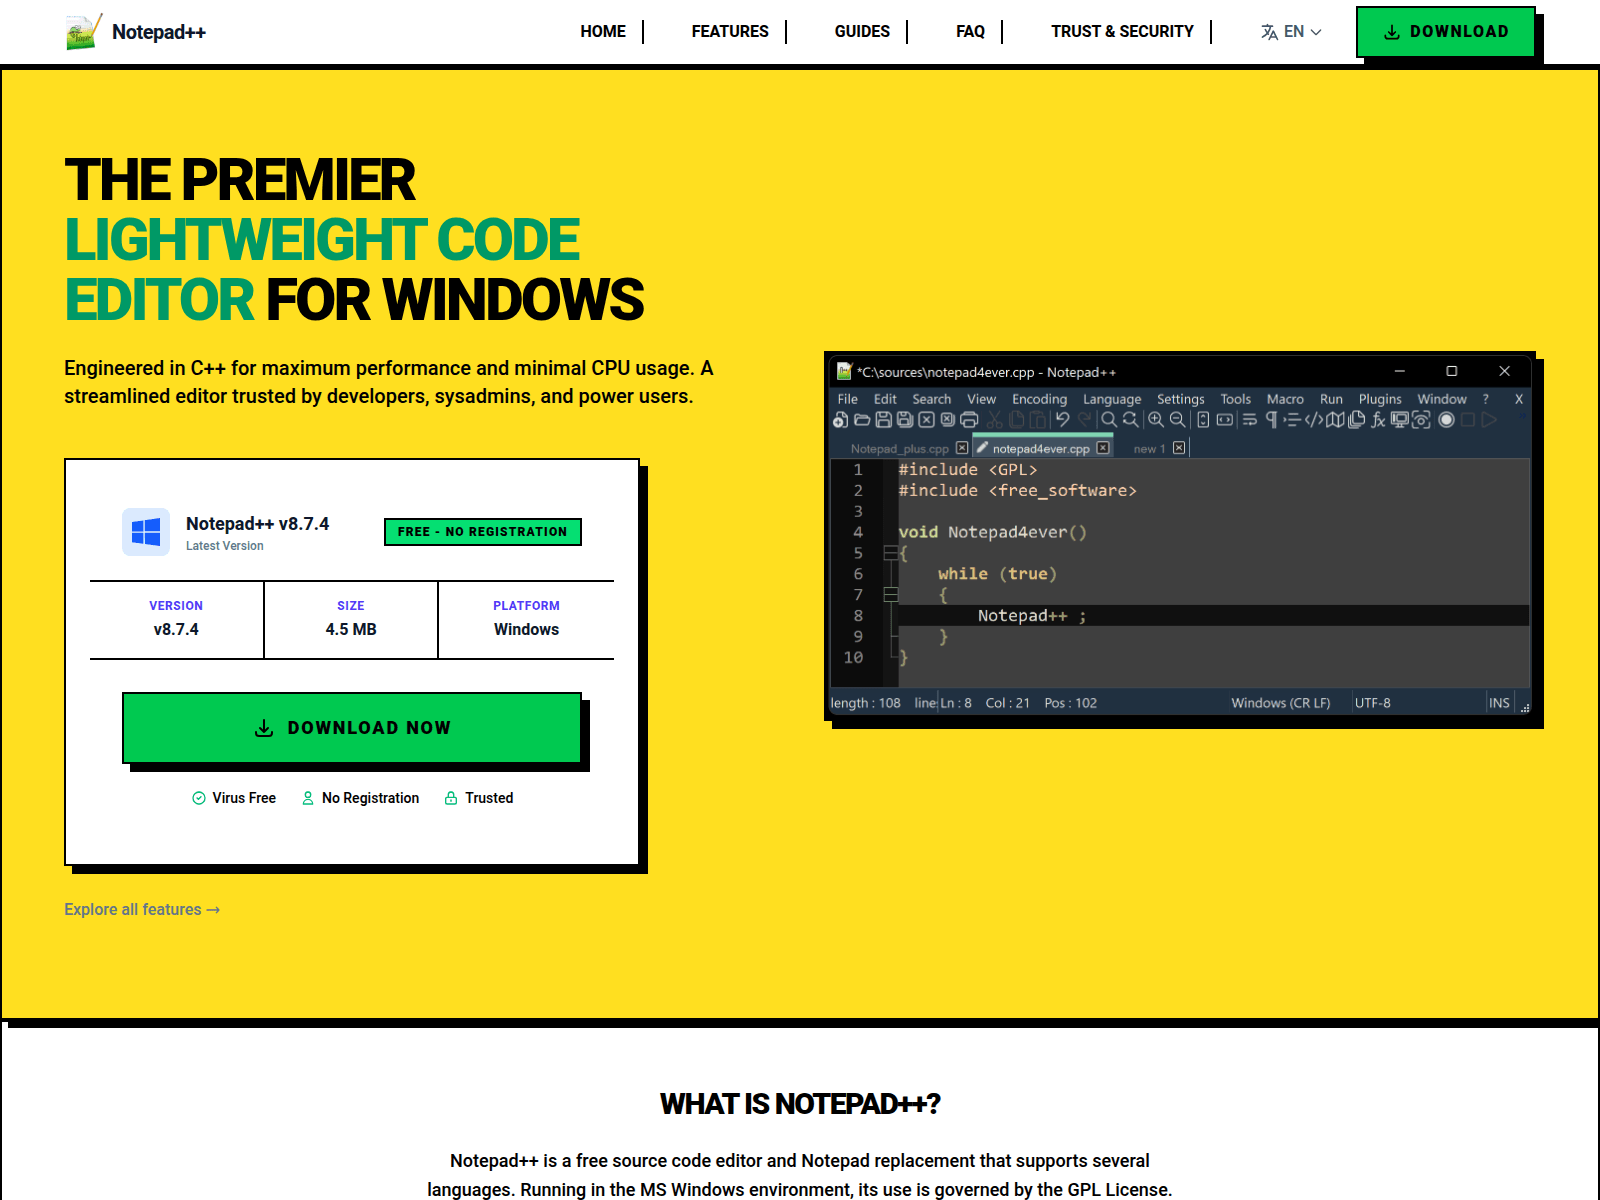This screenshot has height=1200, width=1600.
Task: Collapse the fold marker on line 7
Action: point(891,595)
